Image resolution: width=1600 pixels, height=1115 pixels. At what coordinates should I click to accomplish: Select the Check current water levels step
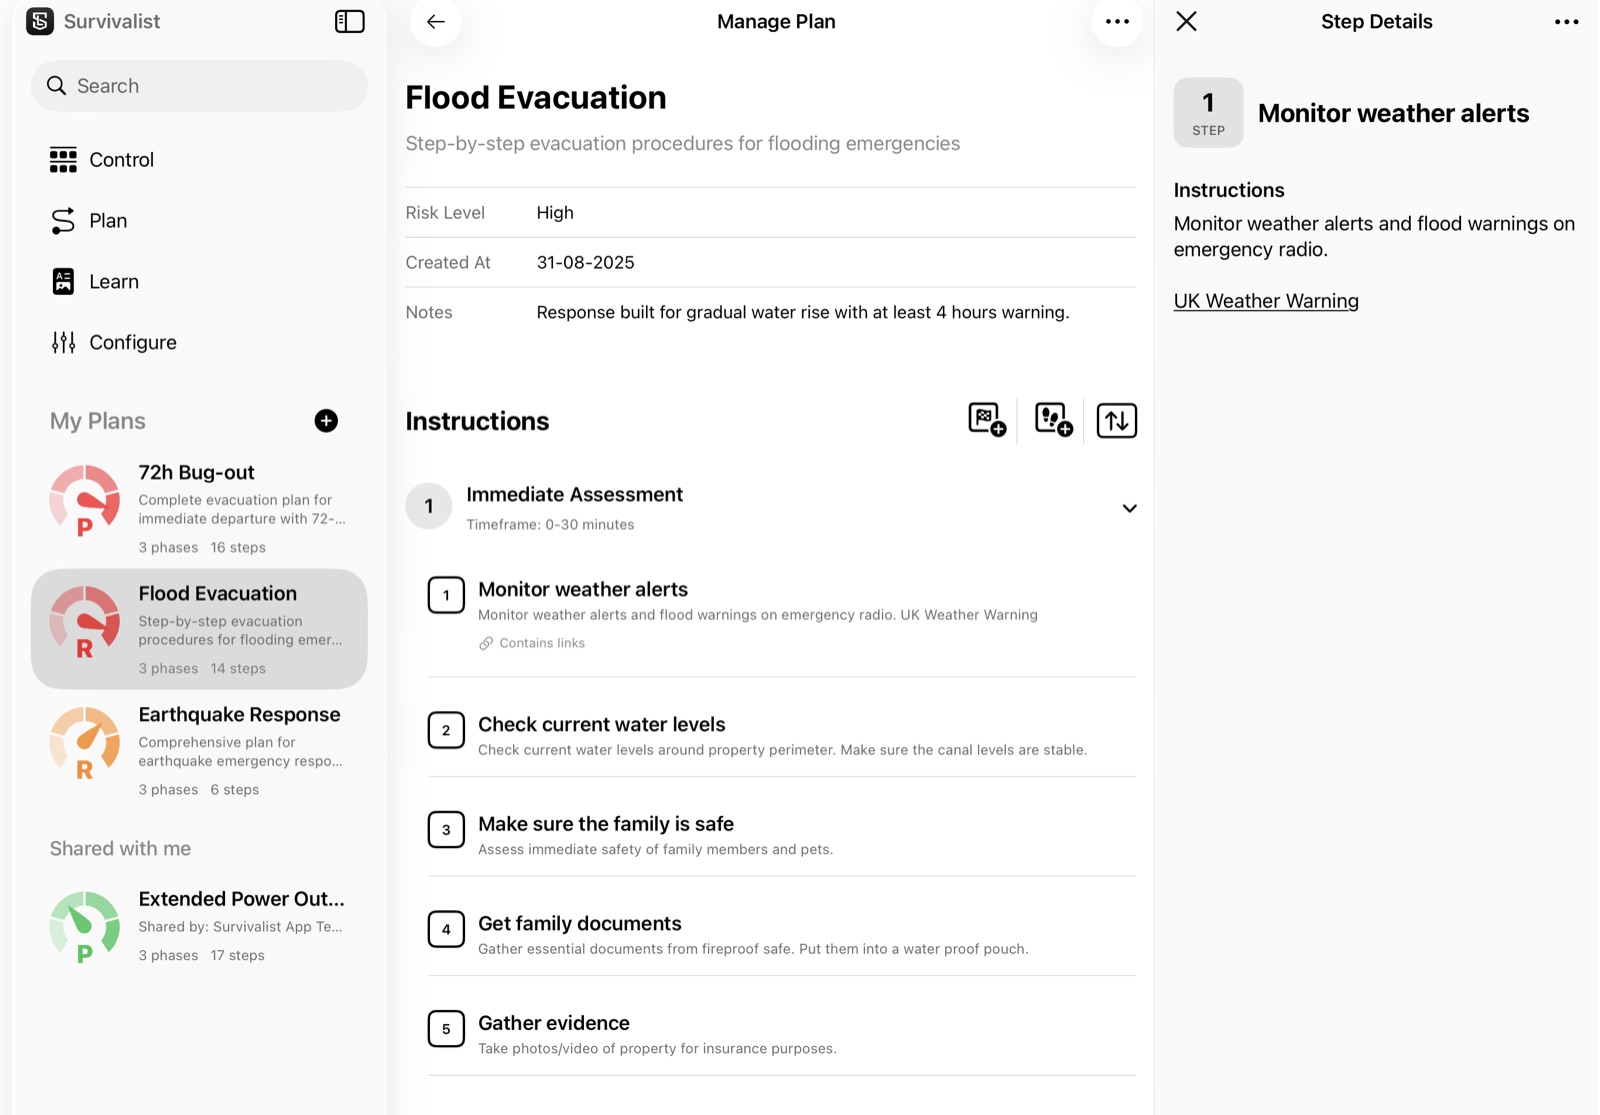coord(782,735)
